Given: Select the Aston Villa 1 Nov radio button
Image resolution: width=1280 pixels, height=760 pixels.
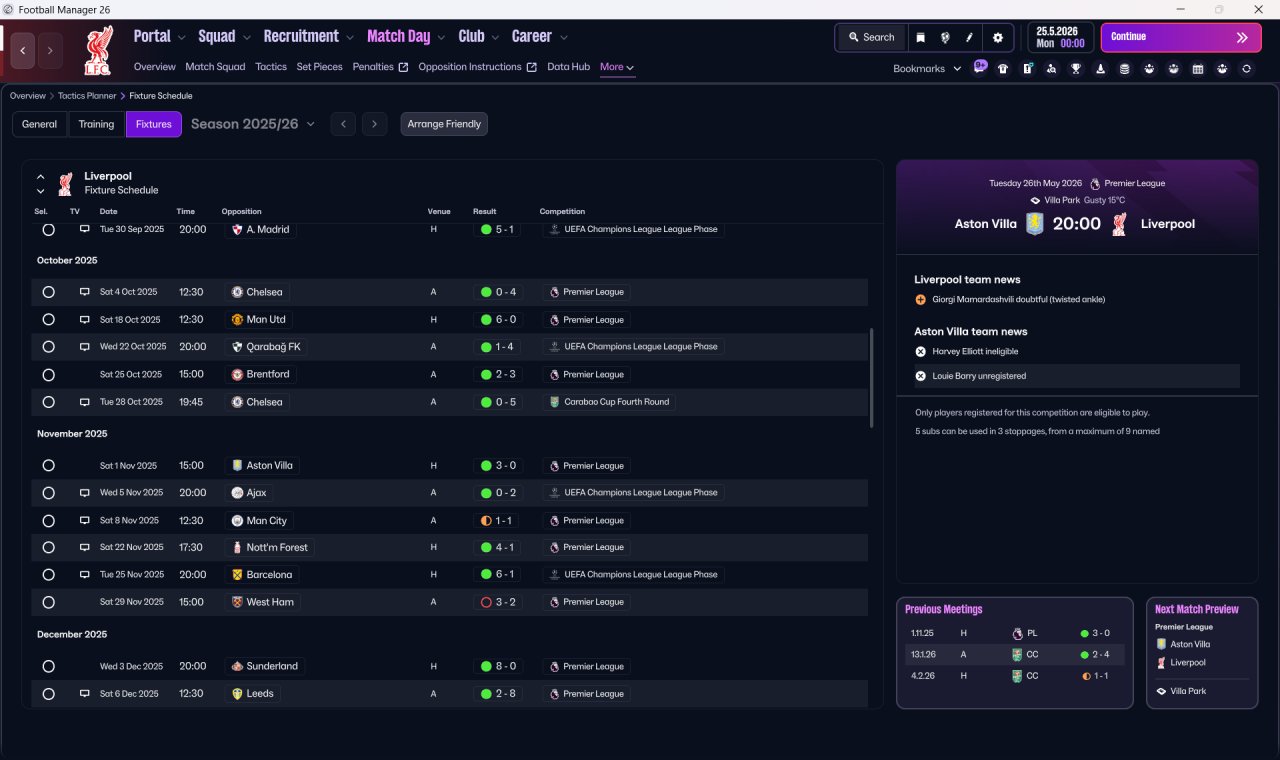Looking at the screenshot, I should coord(48,466).
